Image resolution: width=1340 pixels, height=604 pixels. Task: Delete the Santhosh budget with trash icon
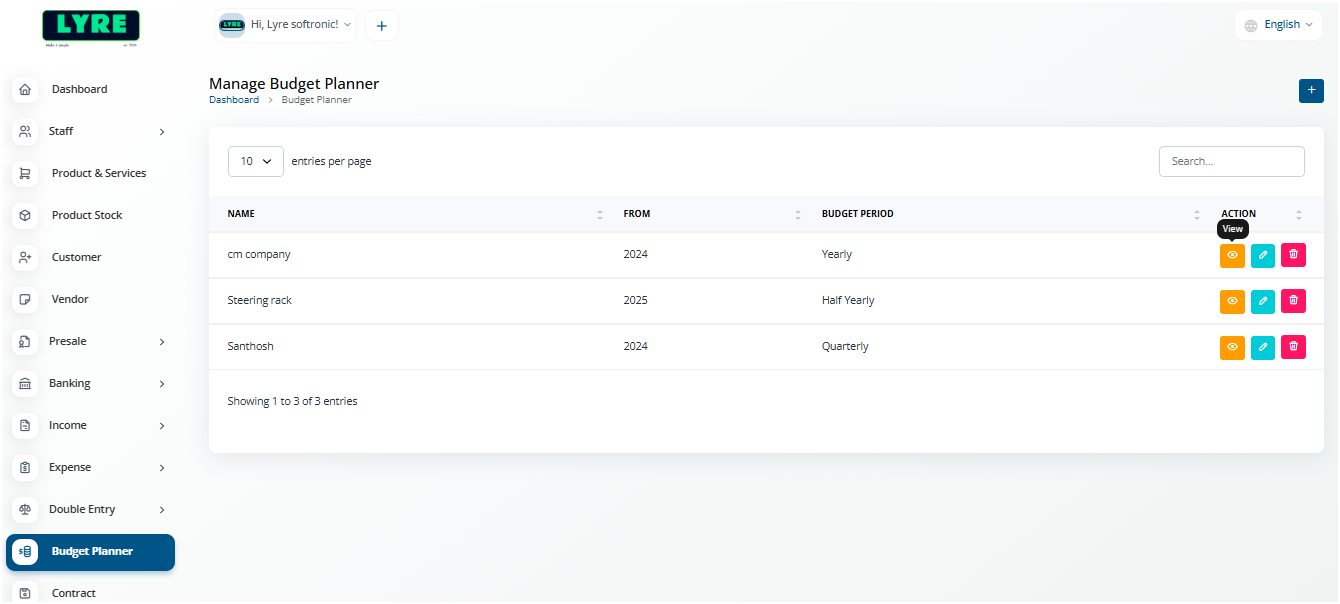pyautogui.click(x=1293, y=347)
